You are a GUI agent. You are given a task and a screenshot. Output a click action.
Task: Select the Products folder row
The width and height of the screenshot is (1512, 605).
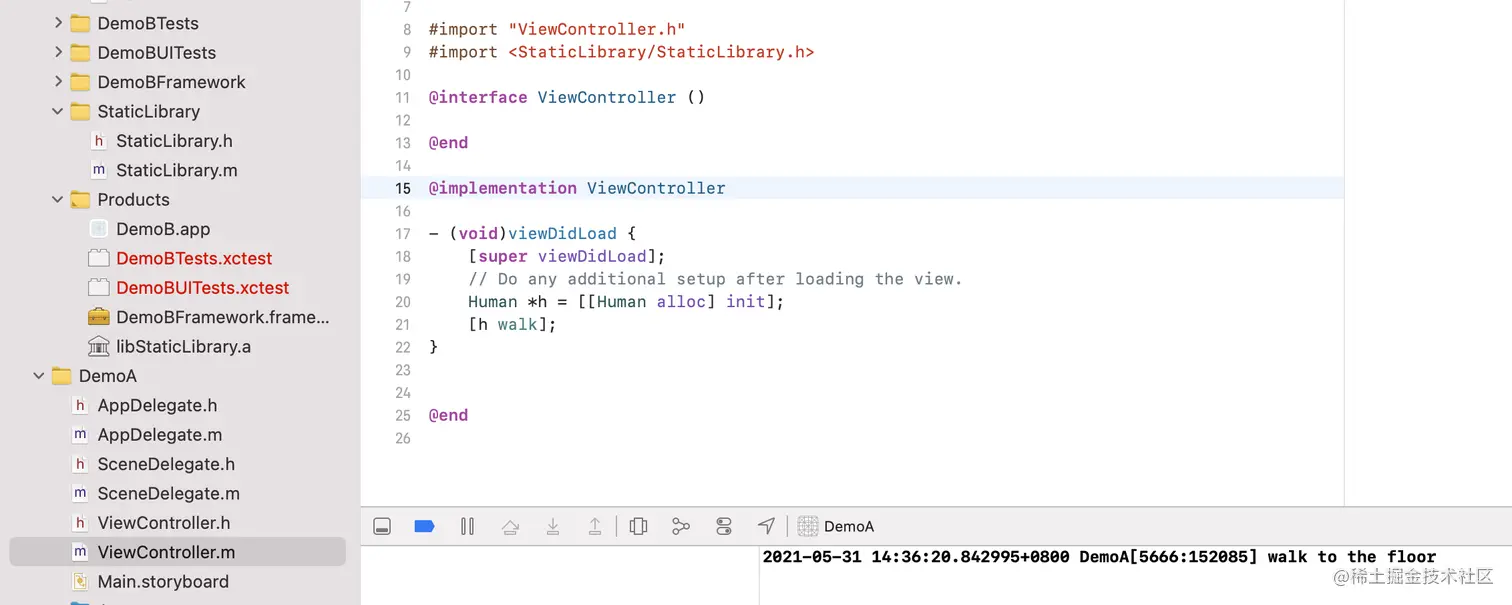coord(133,199)
